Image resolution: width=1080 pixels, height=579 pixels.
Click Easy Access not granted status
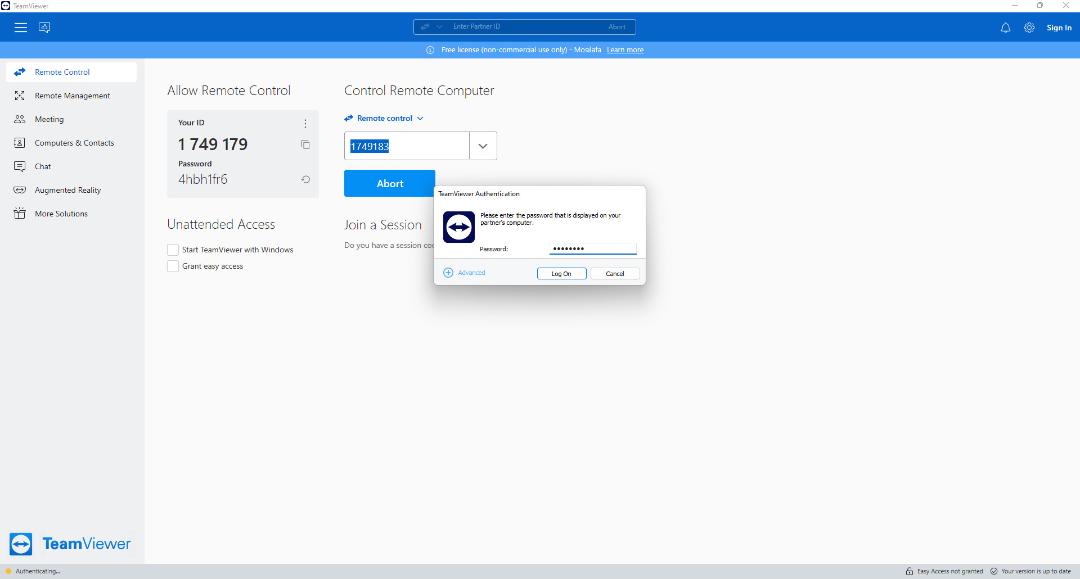pos(944,571)
